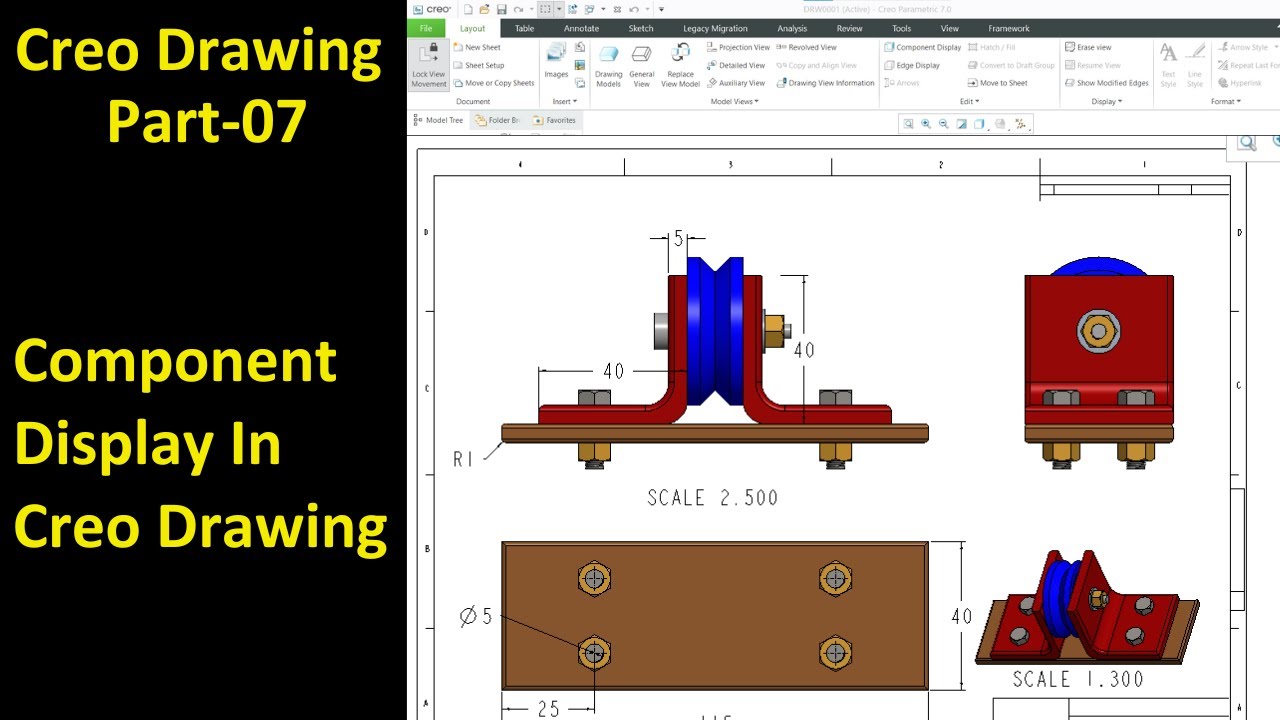Image resolution: width=1280 pixels, height=720 pixels.
Task: Save the drawing with the floppy icon
Action: click(502, 9)
